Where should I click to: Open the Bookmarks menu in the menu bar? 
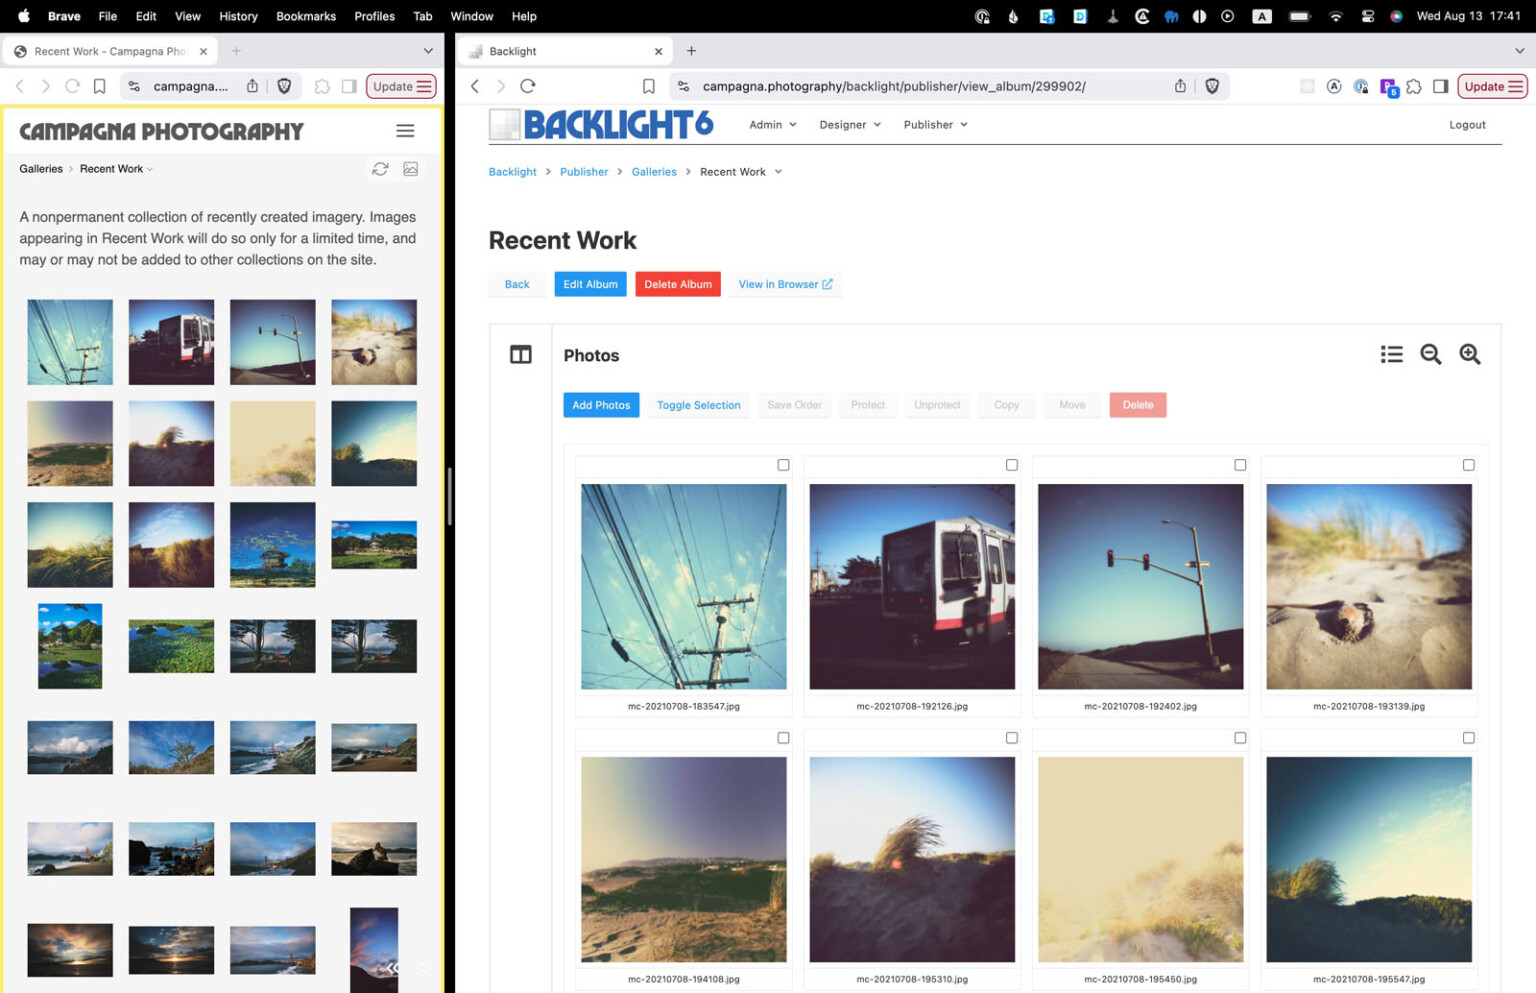pos(305,16)
